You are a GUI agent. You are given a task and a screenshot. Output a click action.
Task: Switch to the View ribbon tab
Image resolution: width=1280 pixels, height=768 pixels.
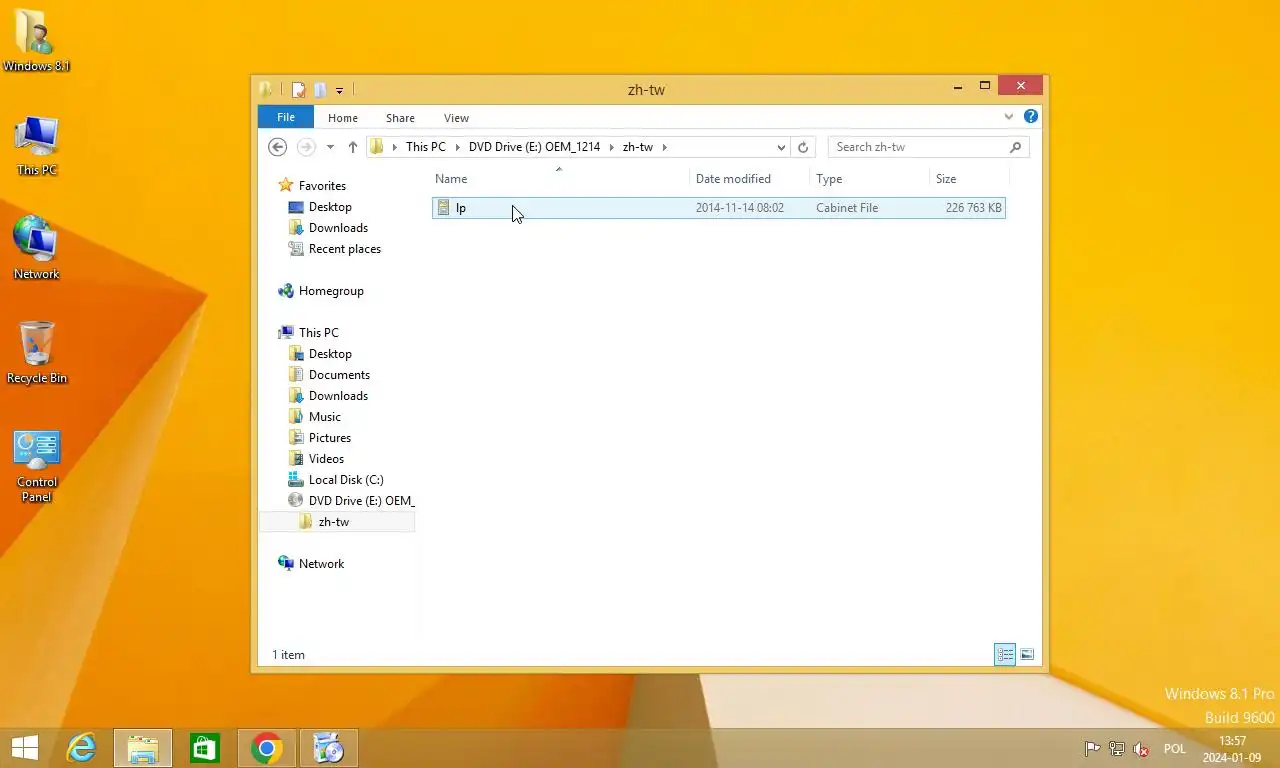click(x=456, y=118)
